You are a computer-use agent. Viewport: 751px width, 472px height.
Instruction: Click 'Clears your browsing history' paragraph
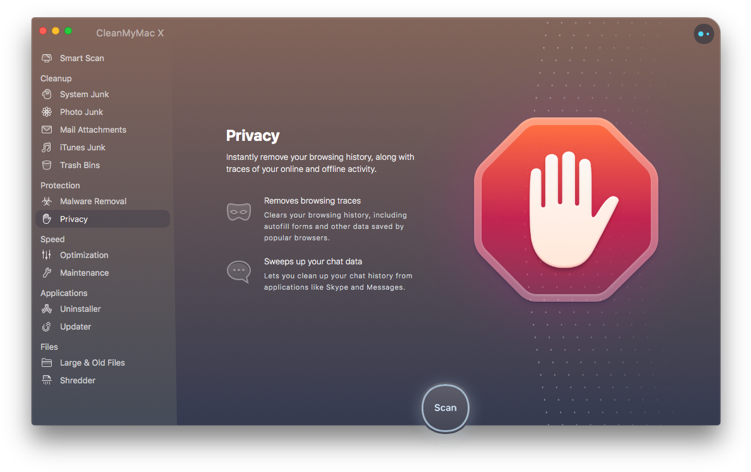click(335, 226)
